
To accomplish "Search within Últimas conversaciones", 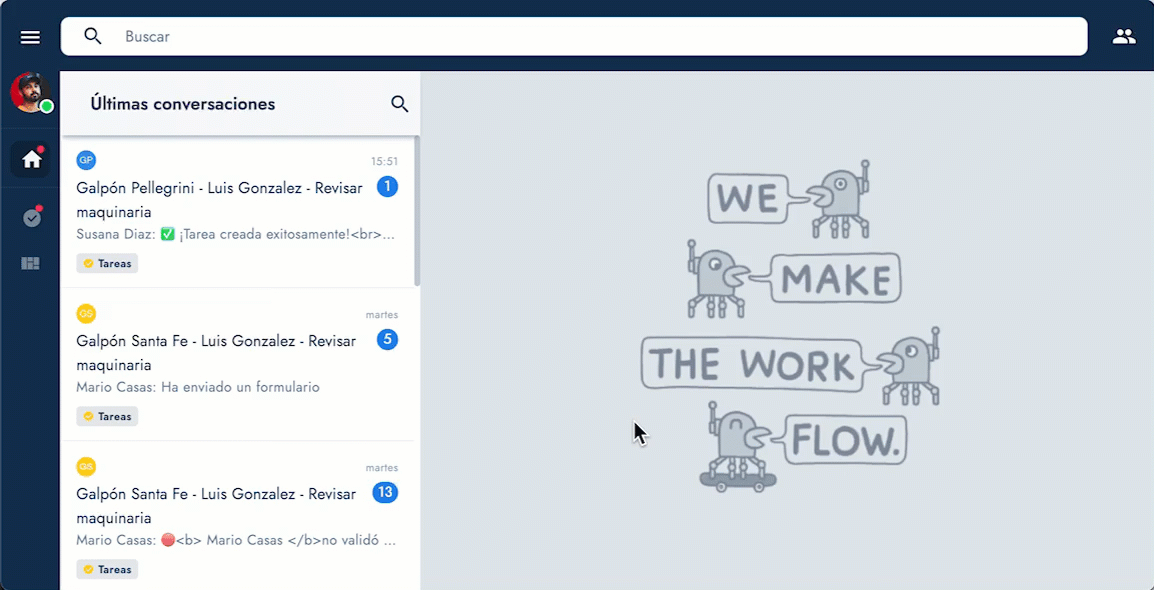I will coord(400,104).
